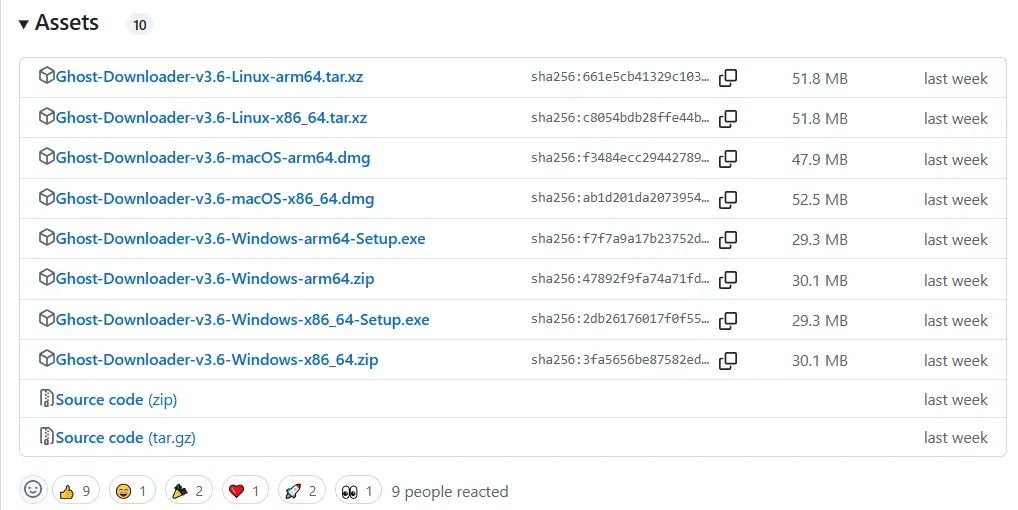Viewport: 1018px width, 510px height.
Task: Copy SHA256 hash for Linux-x86_64 tarball
Action: point(728,118)
